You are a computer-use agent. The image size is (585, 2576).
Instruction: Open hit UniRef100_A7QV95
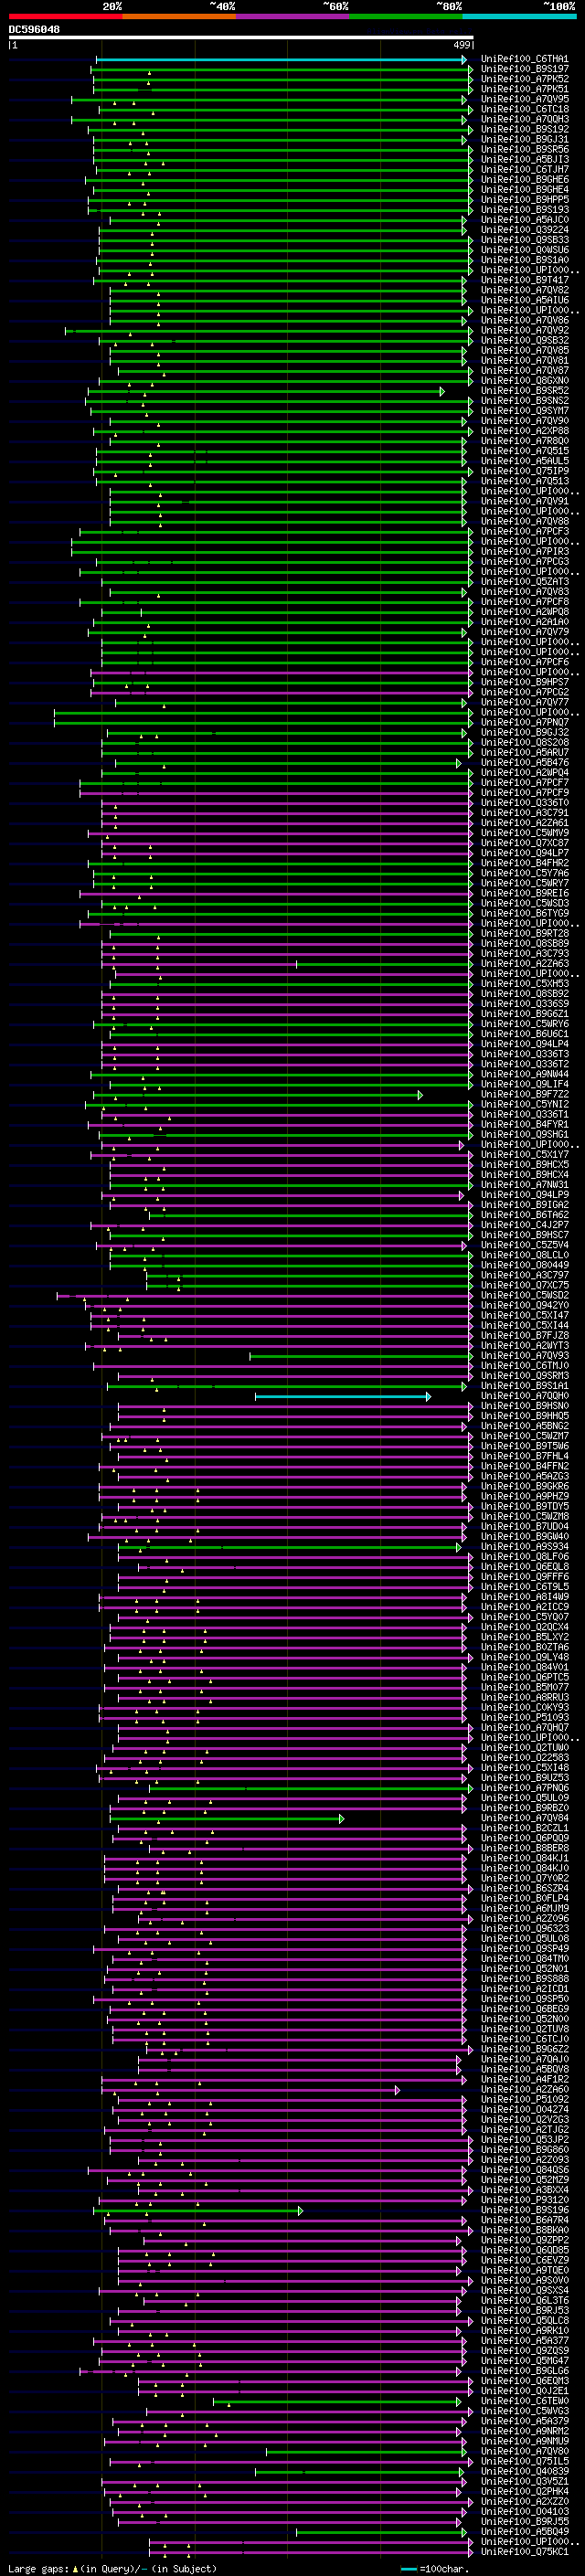pos(524,99)
